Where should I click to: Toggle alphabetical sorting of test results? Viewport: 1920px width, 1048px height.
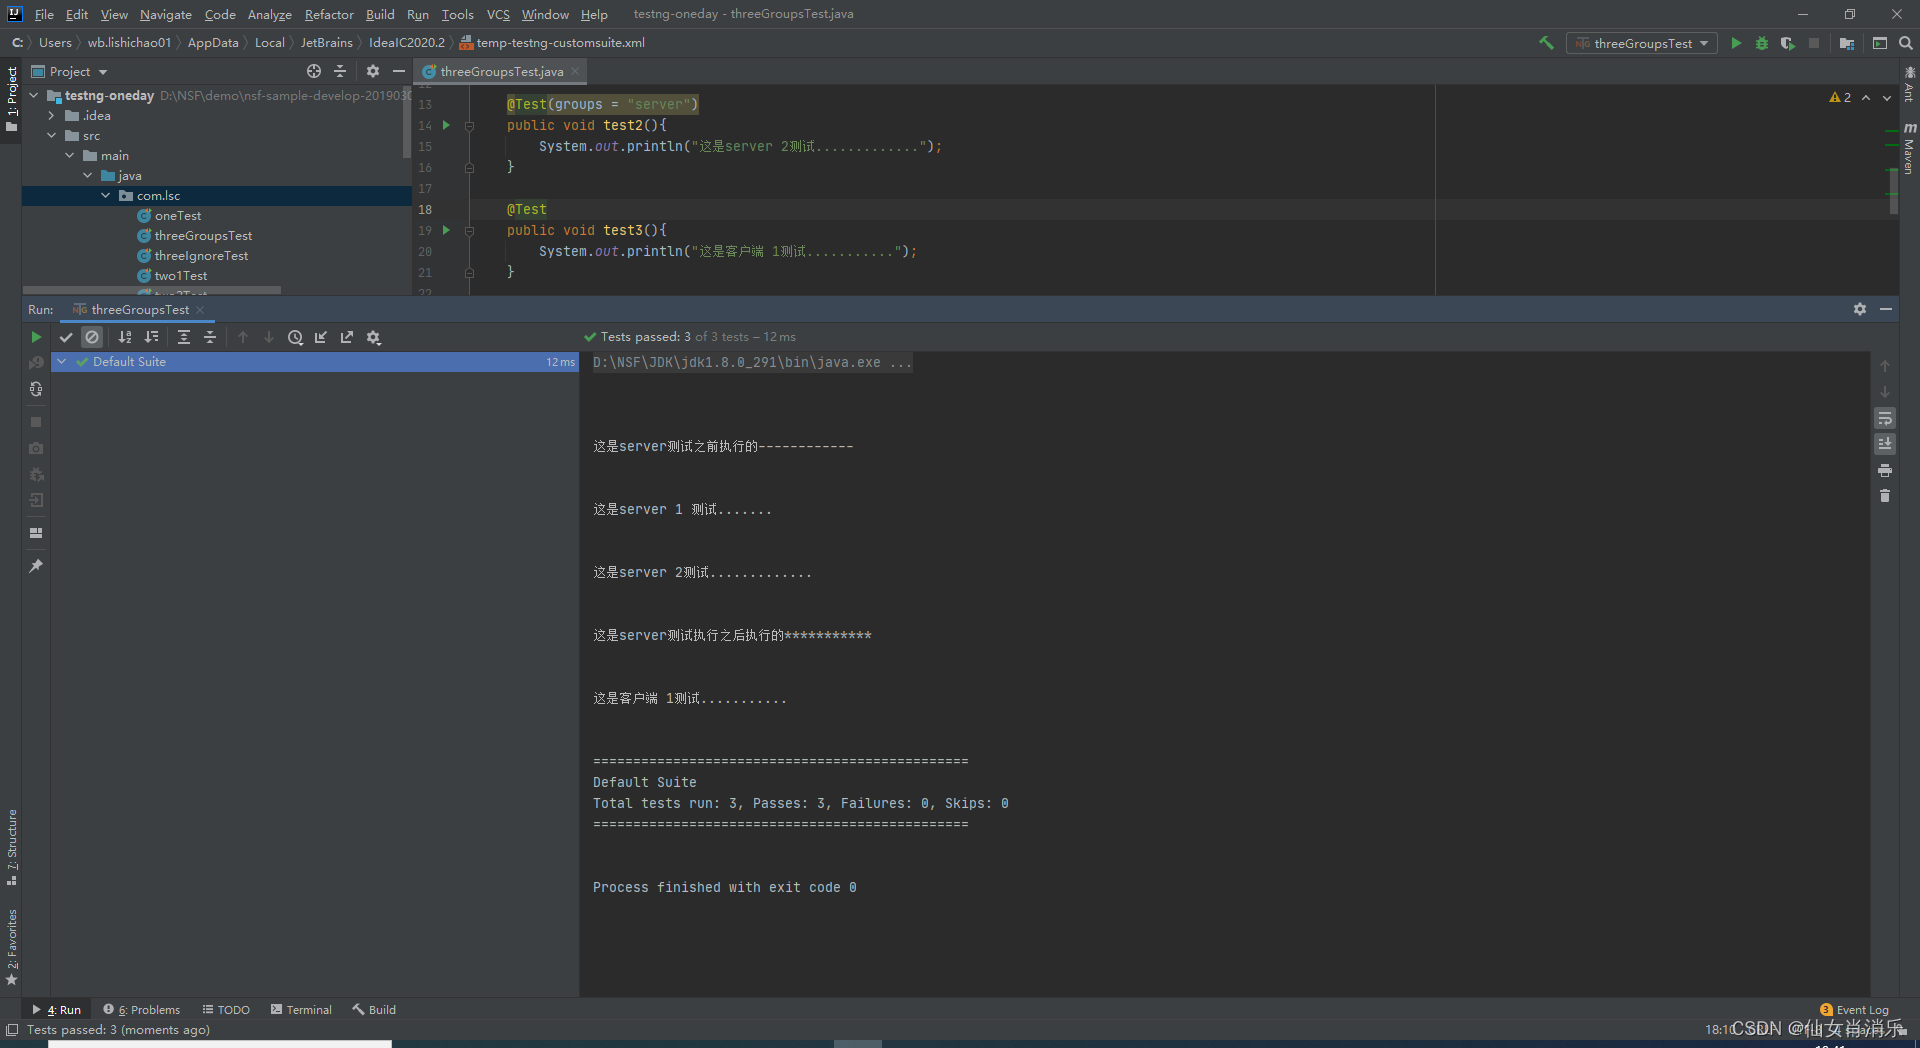coord(125,337)
